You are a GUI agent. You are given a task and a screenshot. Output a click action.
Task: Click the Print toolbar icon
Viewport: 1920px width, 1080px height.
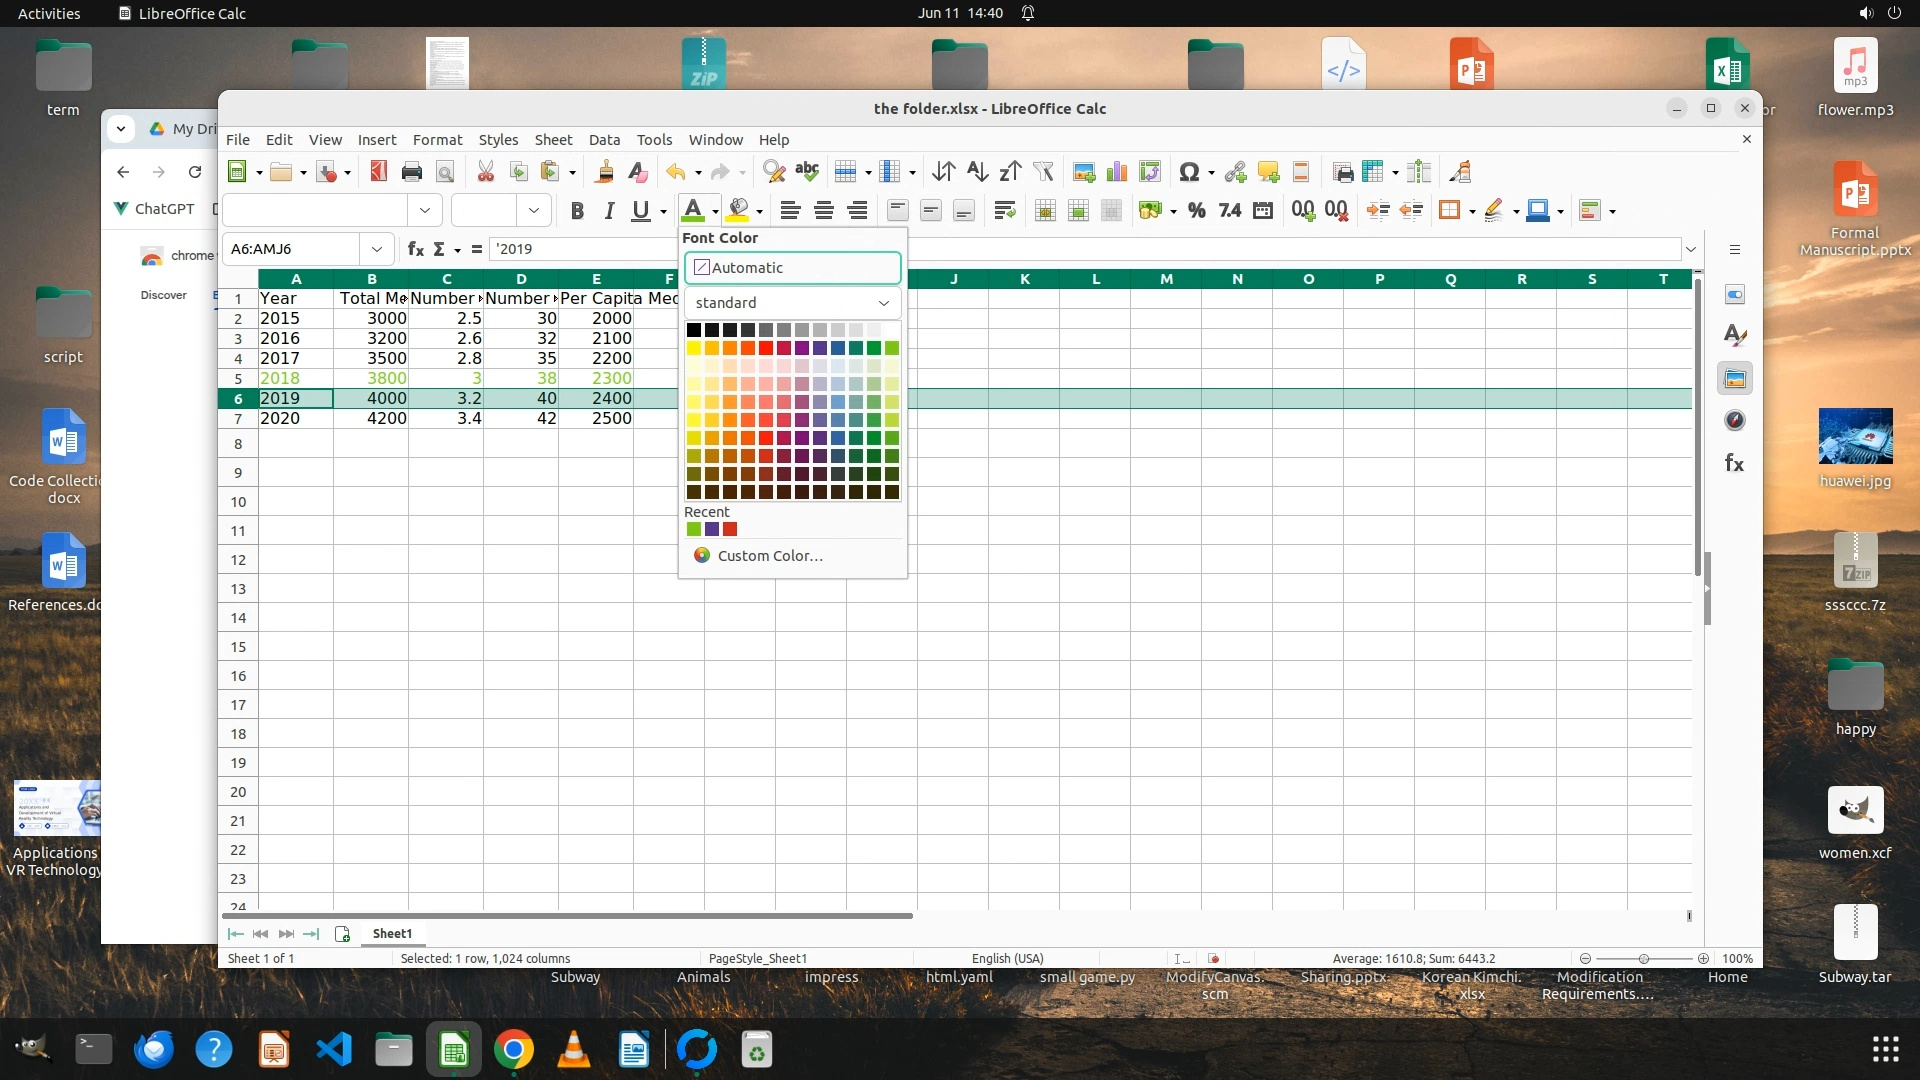click(411, 172)
